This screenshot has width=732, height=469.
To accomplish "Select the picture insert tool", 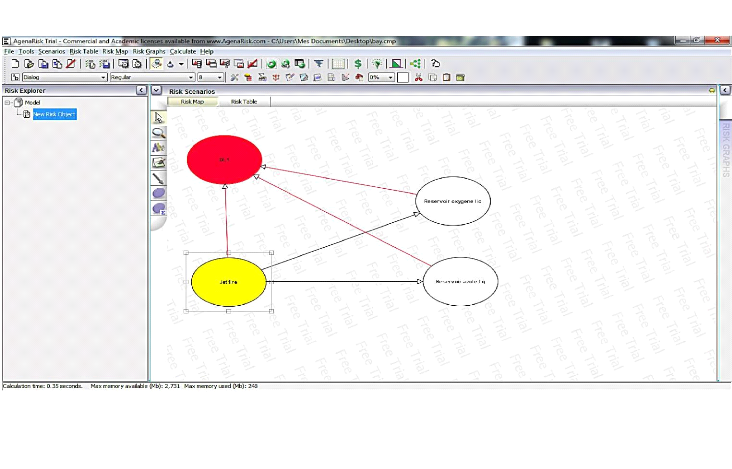I will tap(158, 162).
